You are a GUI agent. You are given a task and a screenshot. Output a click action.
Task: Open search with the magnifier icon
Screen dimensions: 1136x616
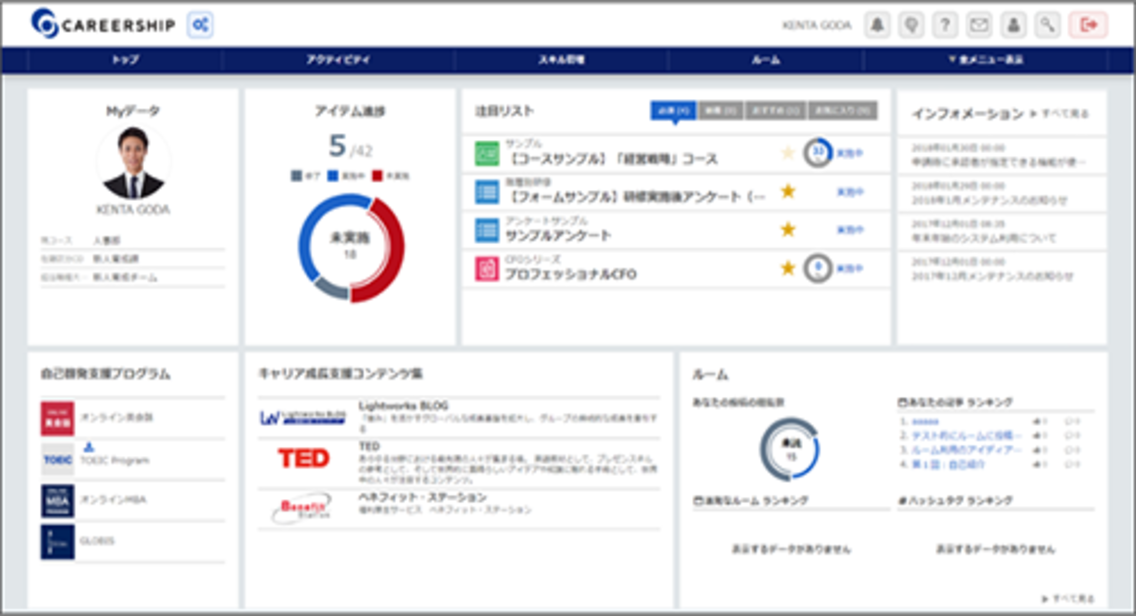click(1047, 25)
